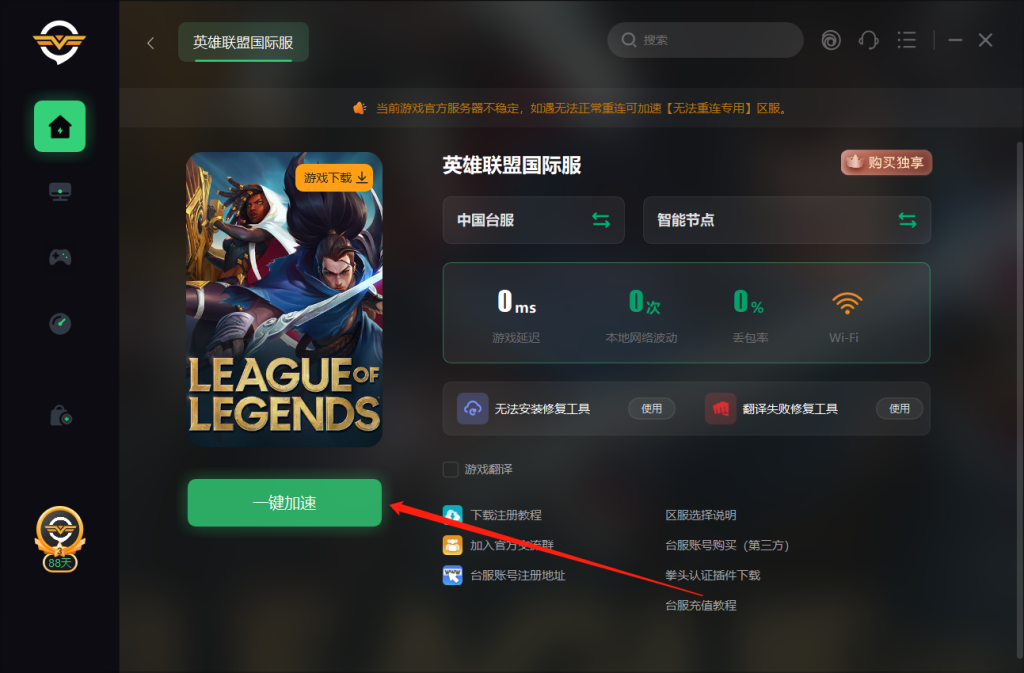Switch the 中国台服 server region selector

tap(534, 220)
